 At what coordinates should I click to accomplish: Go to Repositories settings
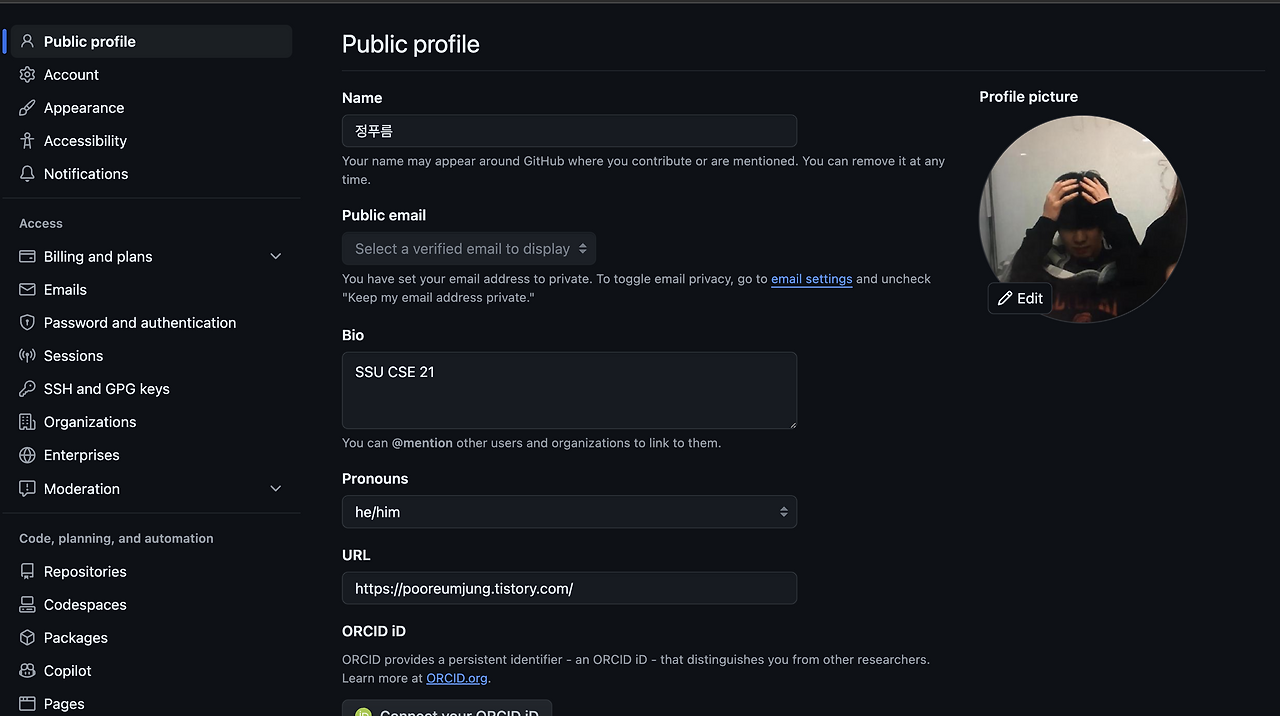(x=85, y=572)
